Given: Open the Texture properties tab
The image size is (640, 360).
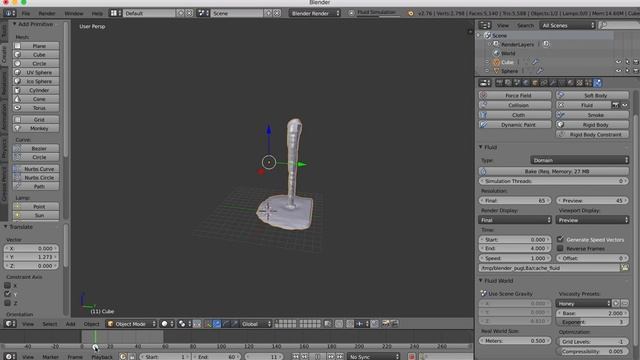Looking at the screenshot, I should click(x=579, y=83).
